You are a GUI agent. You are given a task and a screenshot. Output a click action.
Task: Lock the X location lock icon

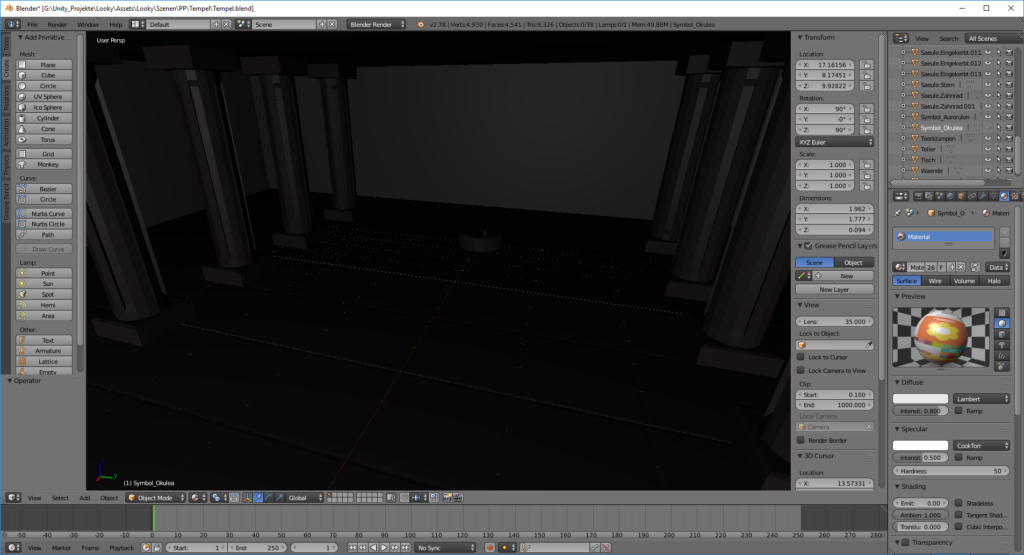[x=867, y=65]
